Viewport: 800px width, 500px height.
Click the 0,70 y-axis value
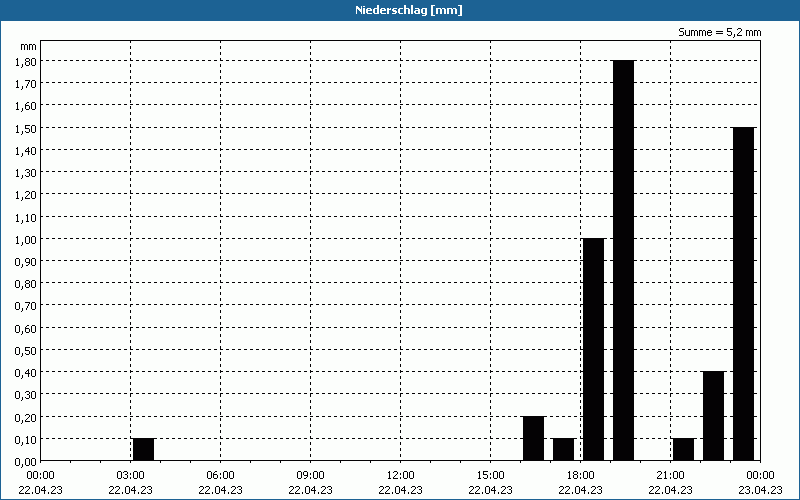point(26,306)
